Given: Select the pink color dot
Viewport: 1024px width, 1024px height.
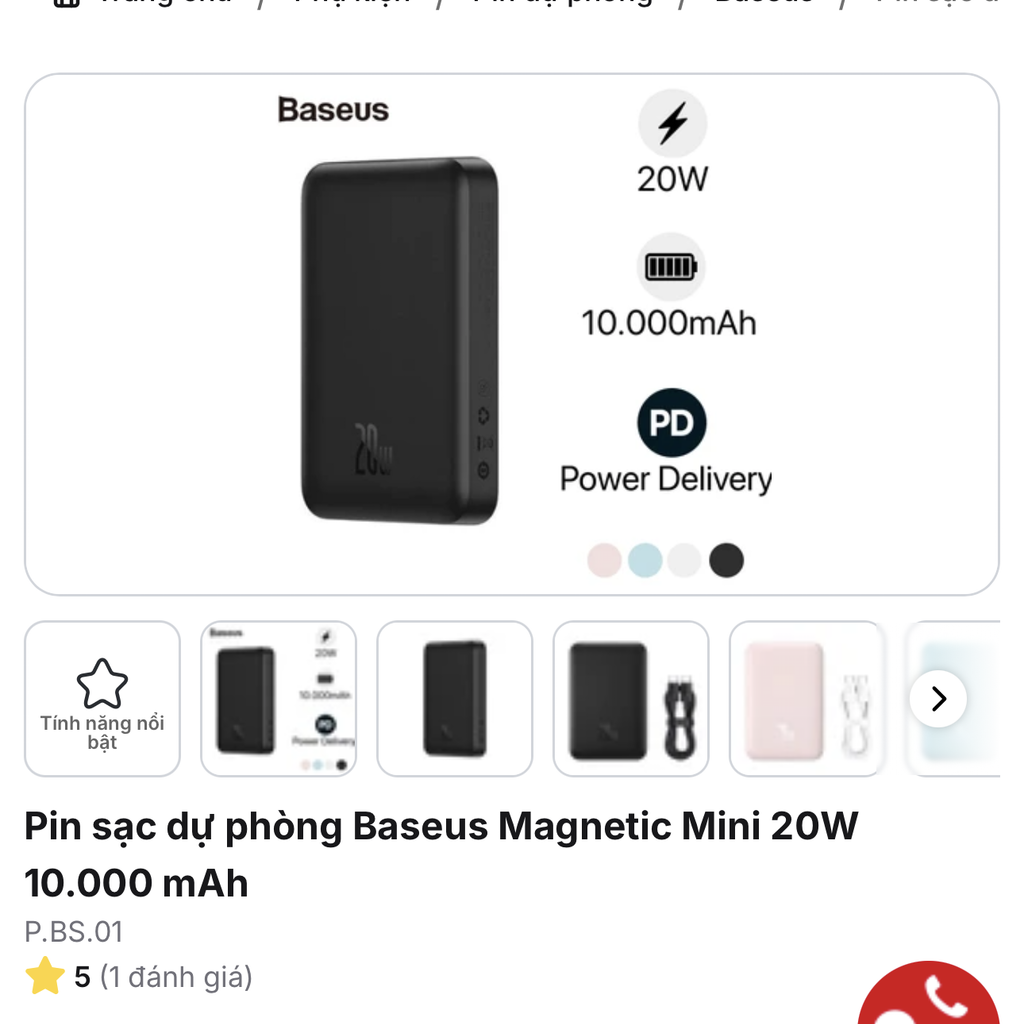Looking at the screenshot, I should coord(602,561).
